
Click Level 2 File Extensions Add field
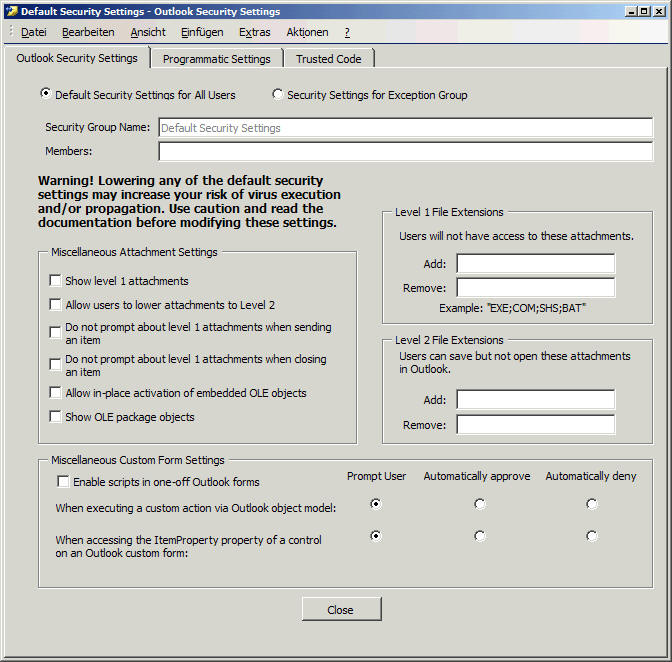(536, 399)
